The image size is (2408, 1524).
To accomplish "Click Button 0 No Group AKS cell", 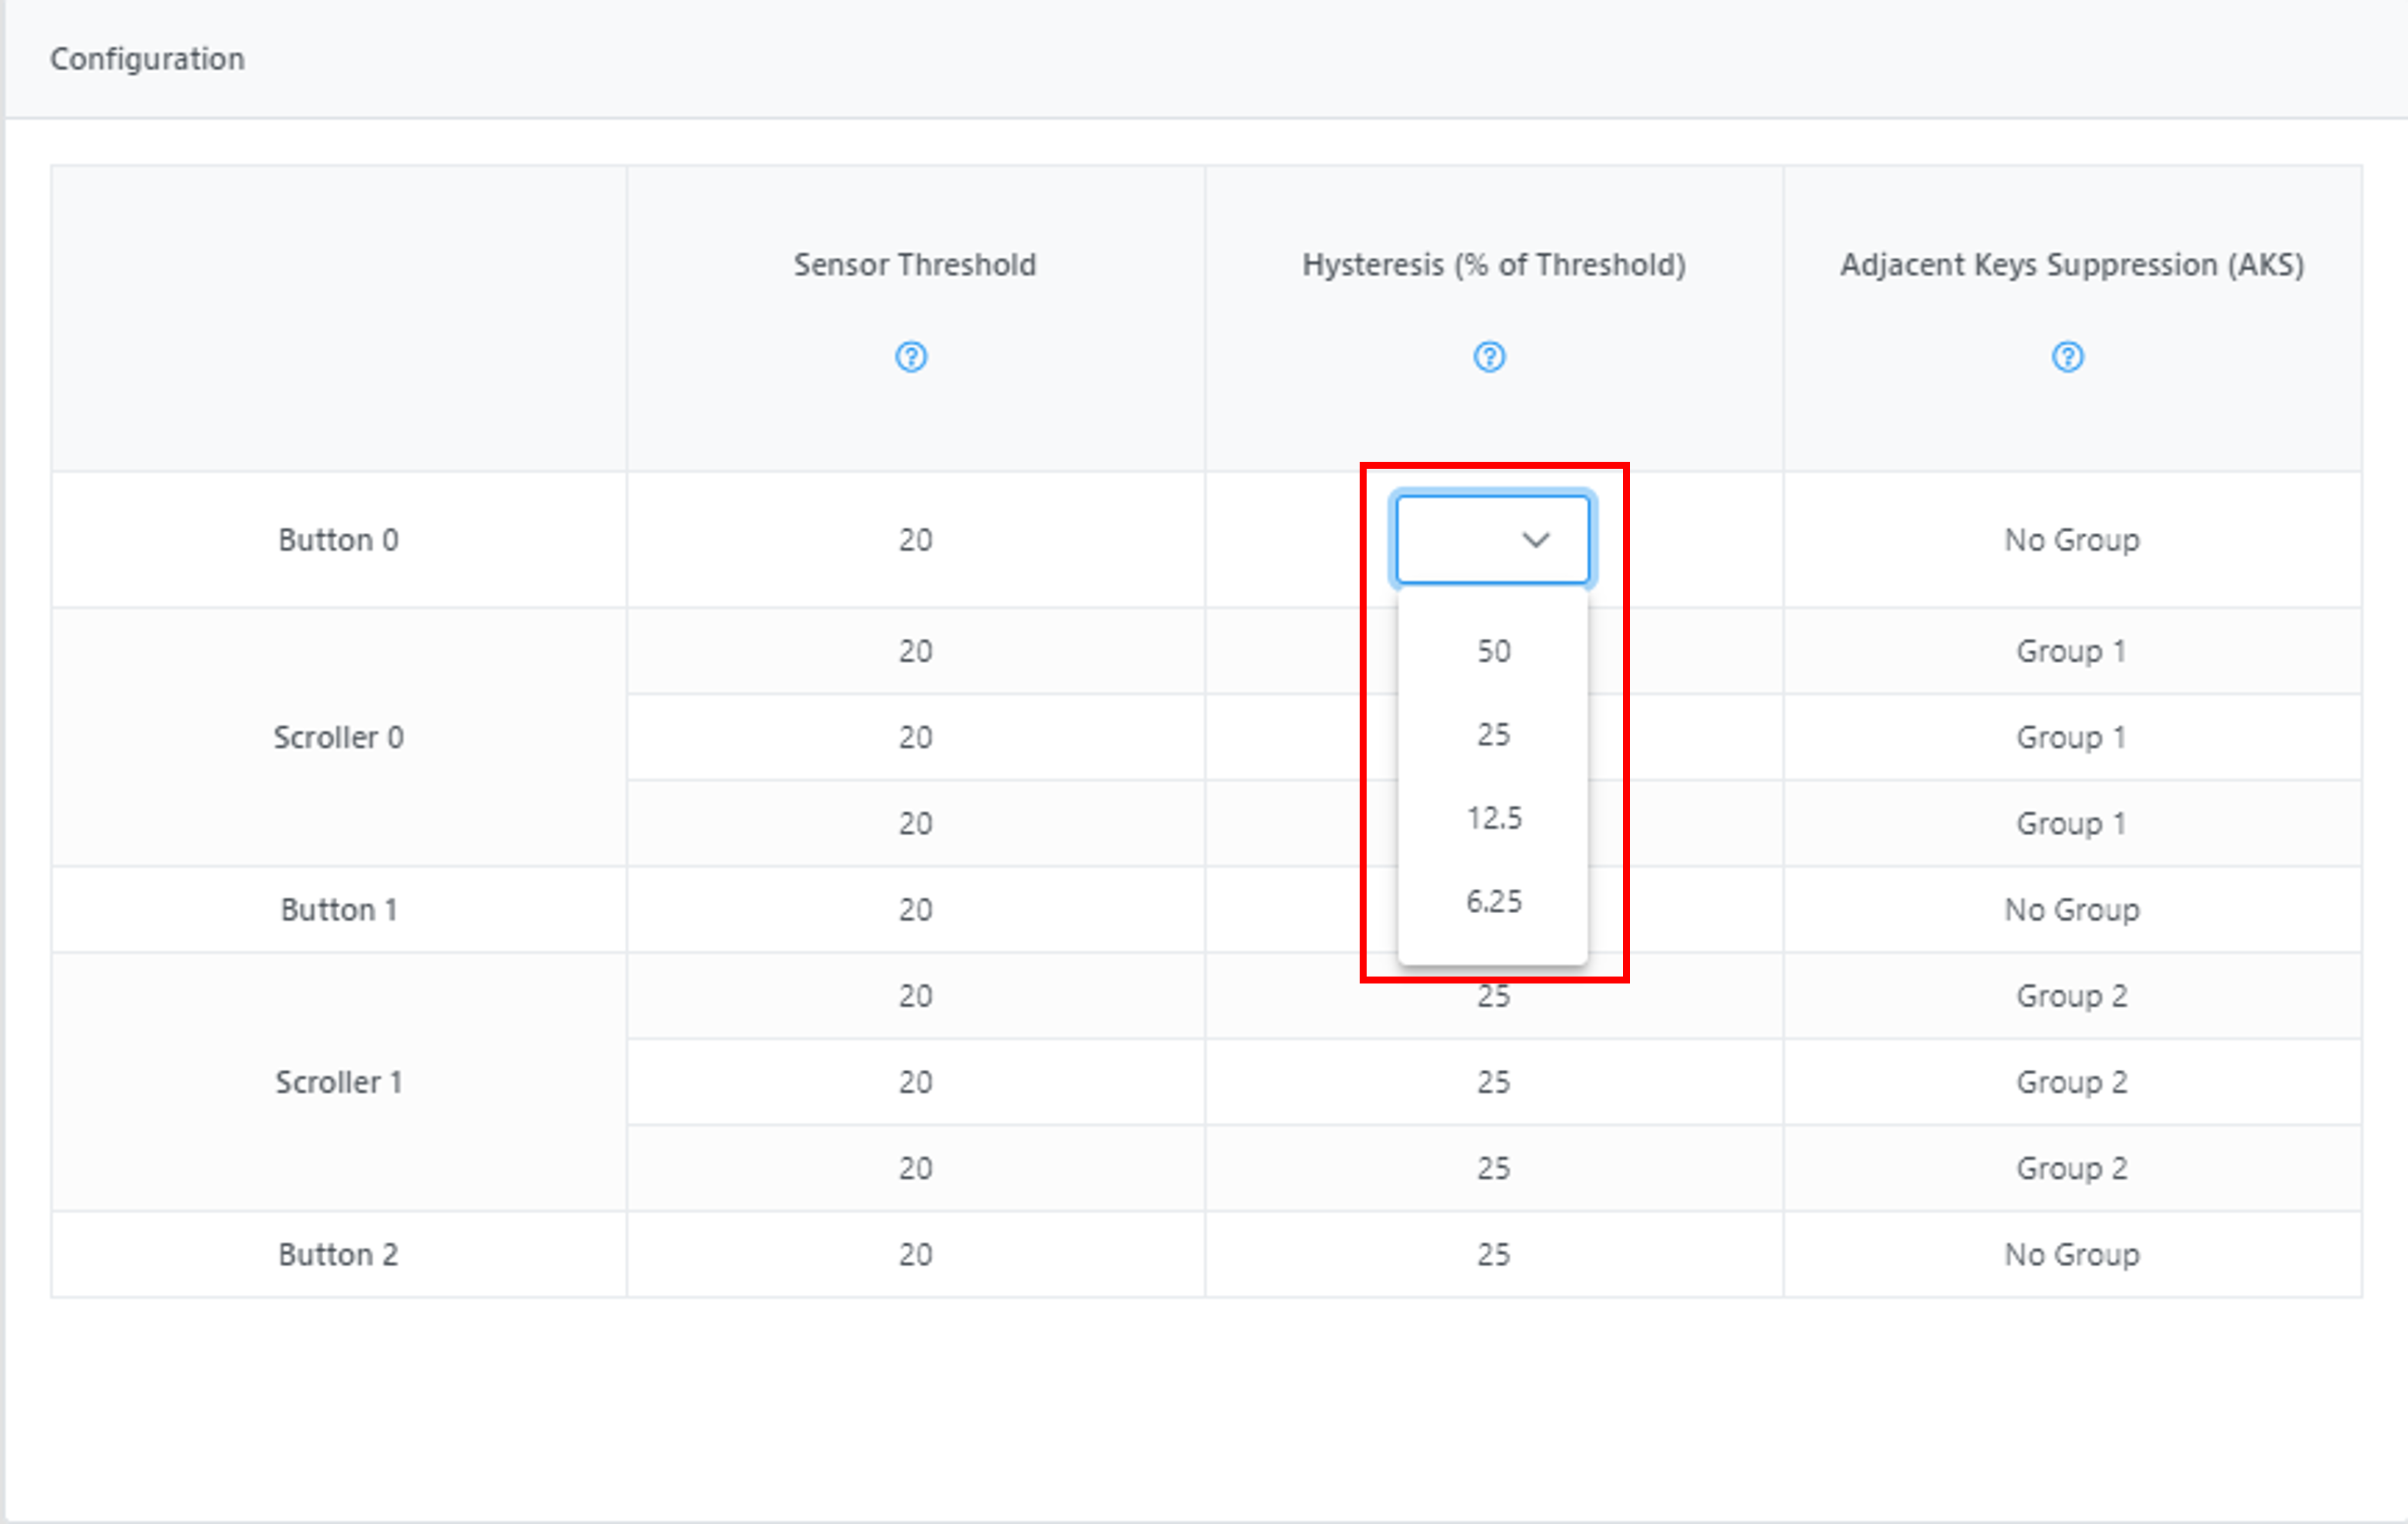I will click(2071, 540).
